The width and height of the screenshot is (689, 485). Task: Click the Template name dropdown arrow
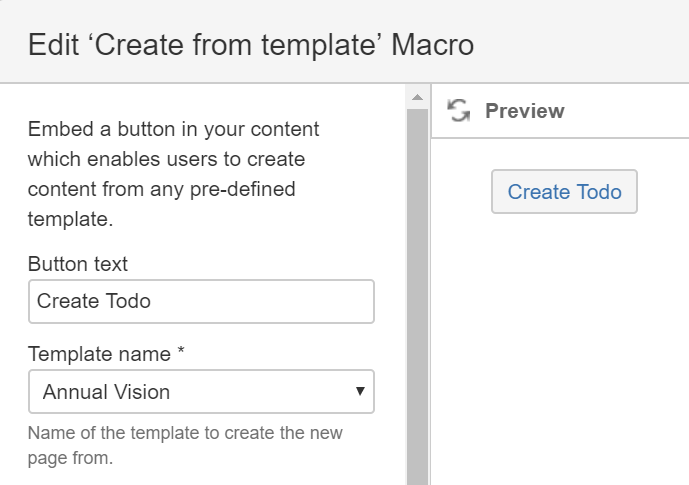(x=360, y=392)
